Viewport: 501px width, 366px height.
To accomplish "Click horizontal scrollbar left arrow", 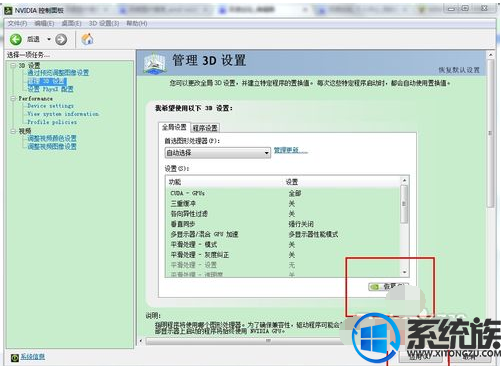I will coord(141,341).
